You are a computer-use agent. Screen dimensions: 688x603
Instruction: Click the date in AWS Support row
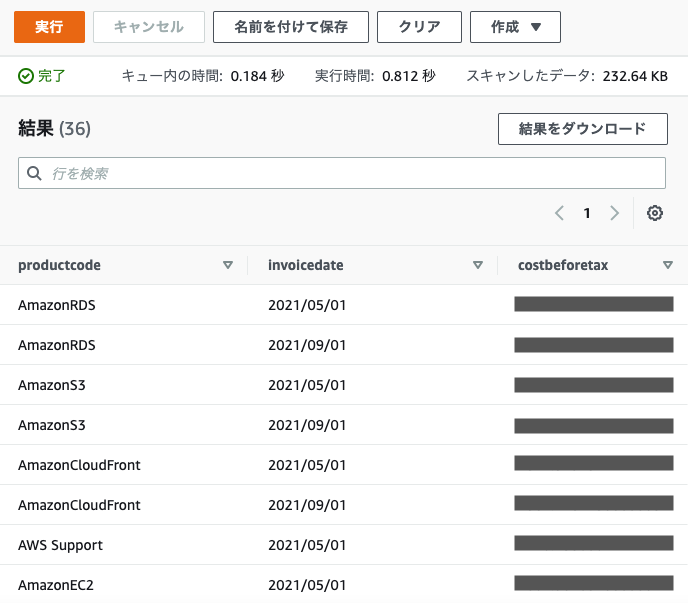tap(307, 545)
